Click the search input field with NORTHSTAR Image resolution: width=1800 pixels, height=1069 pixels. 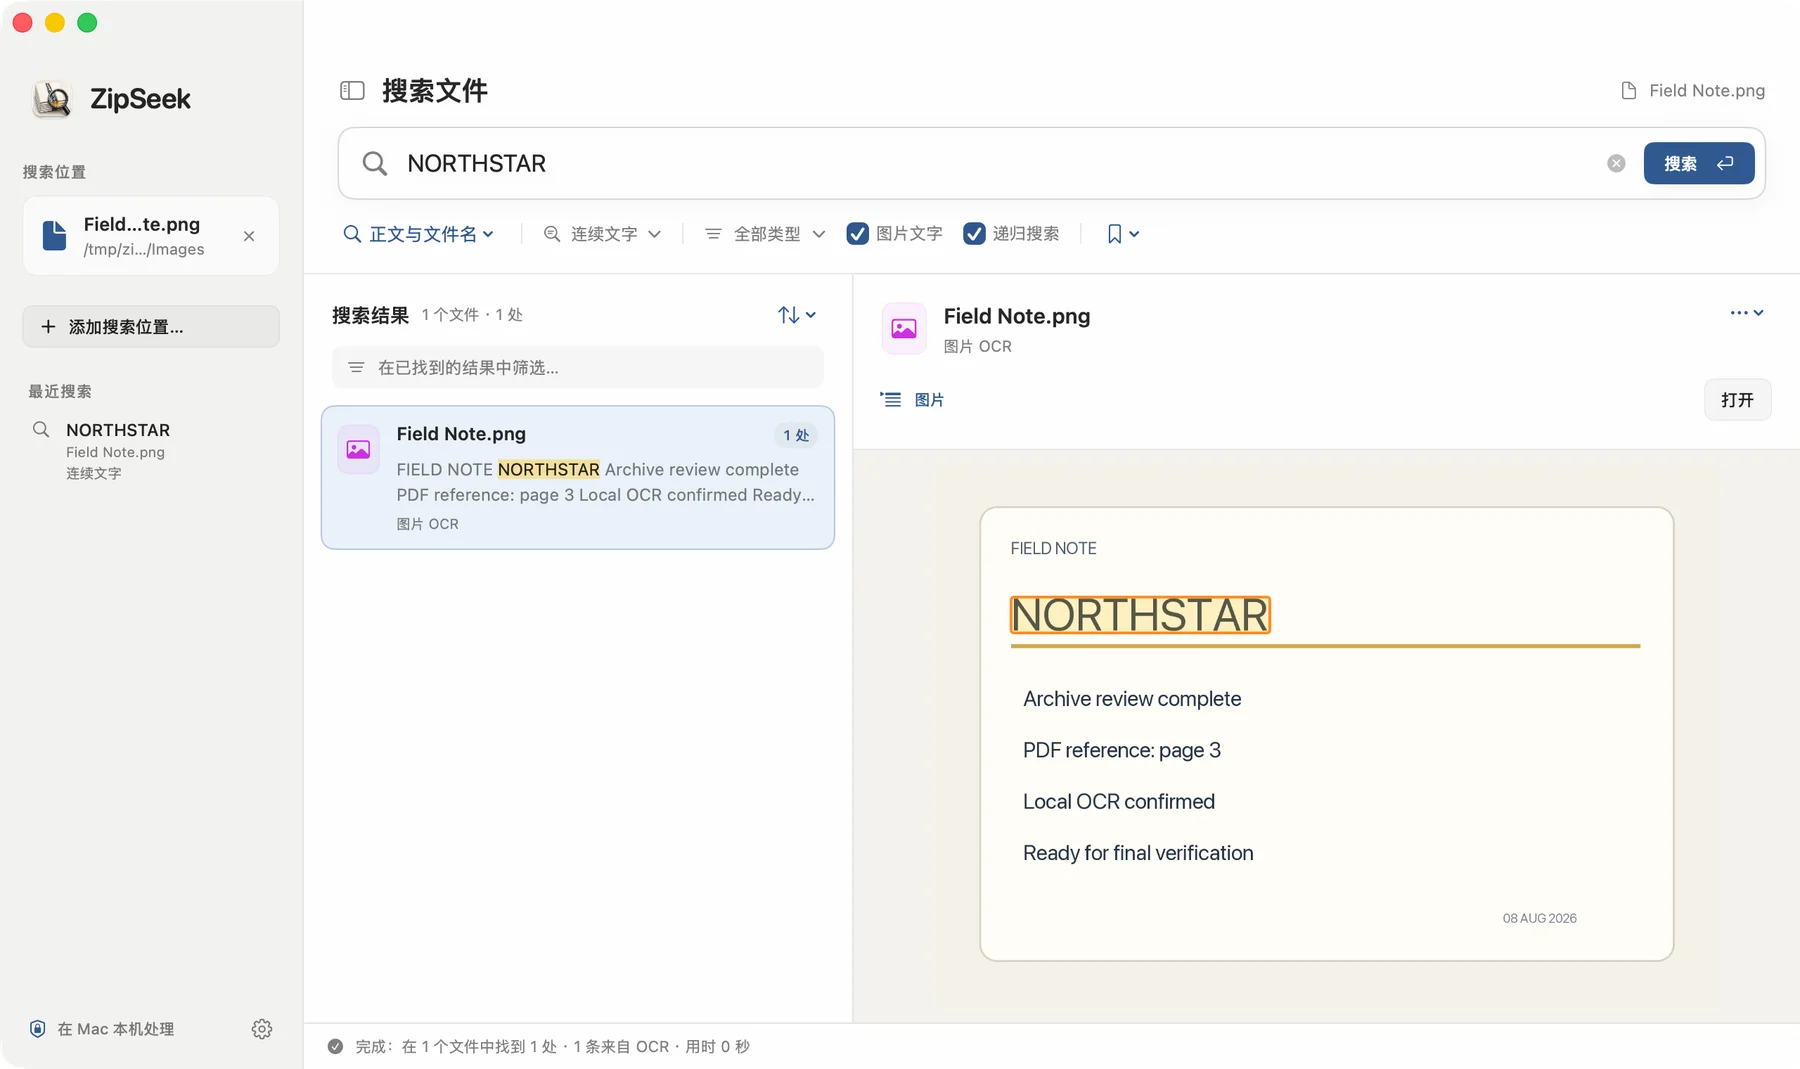[1000, 163]
